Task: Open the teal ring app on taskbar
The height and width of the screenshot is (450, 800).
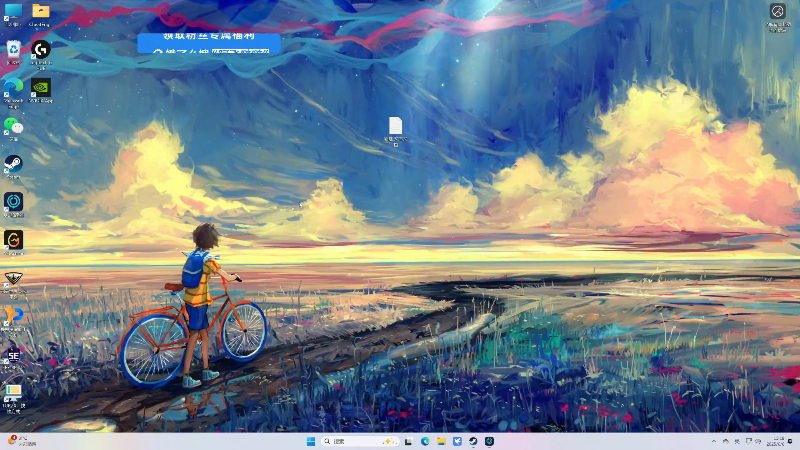Action: coord(489,441)
